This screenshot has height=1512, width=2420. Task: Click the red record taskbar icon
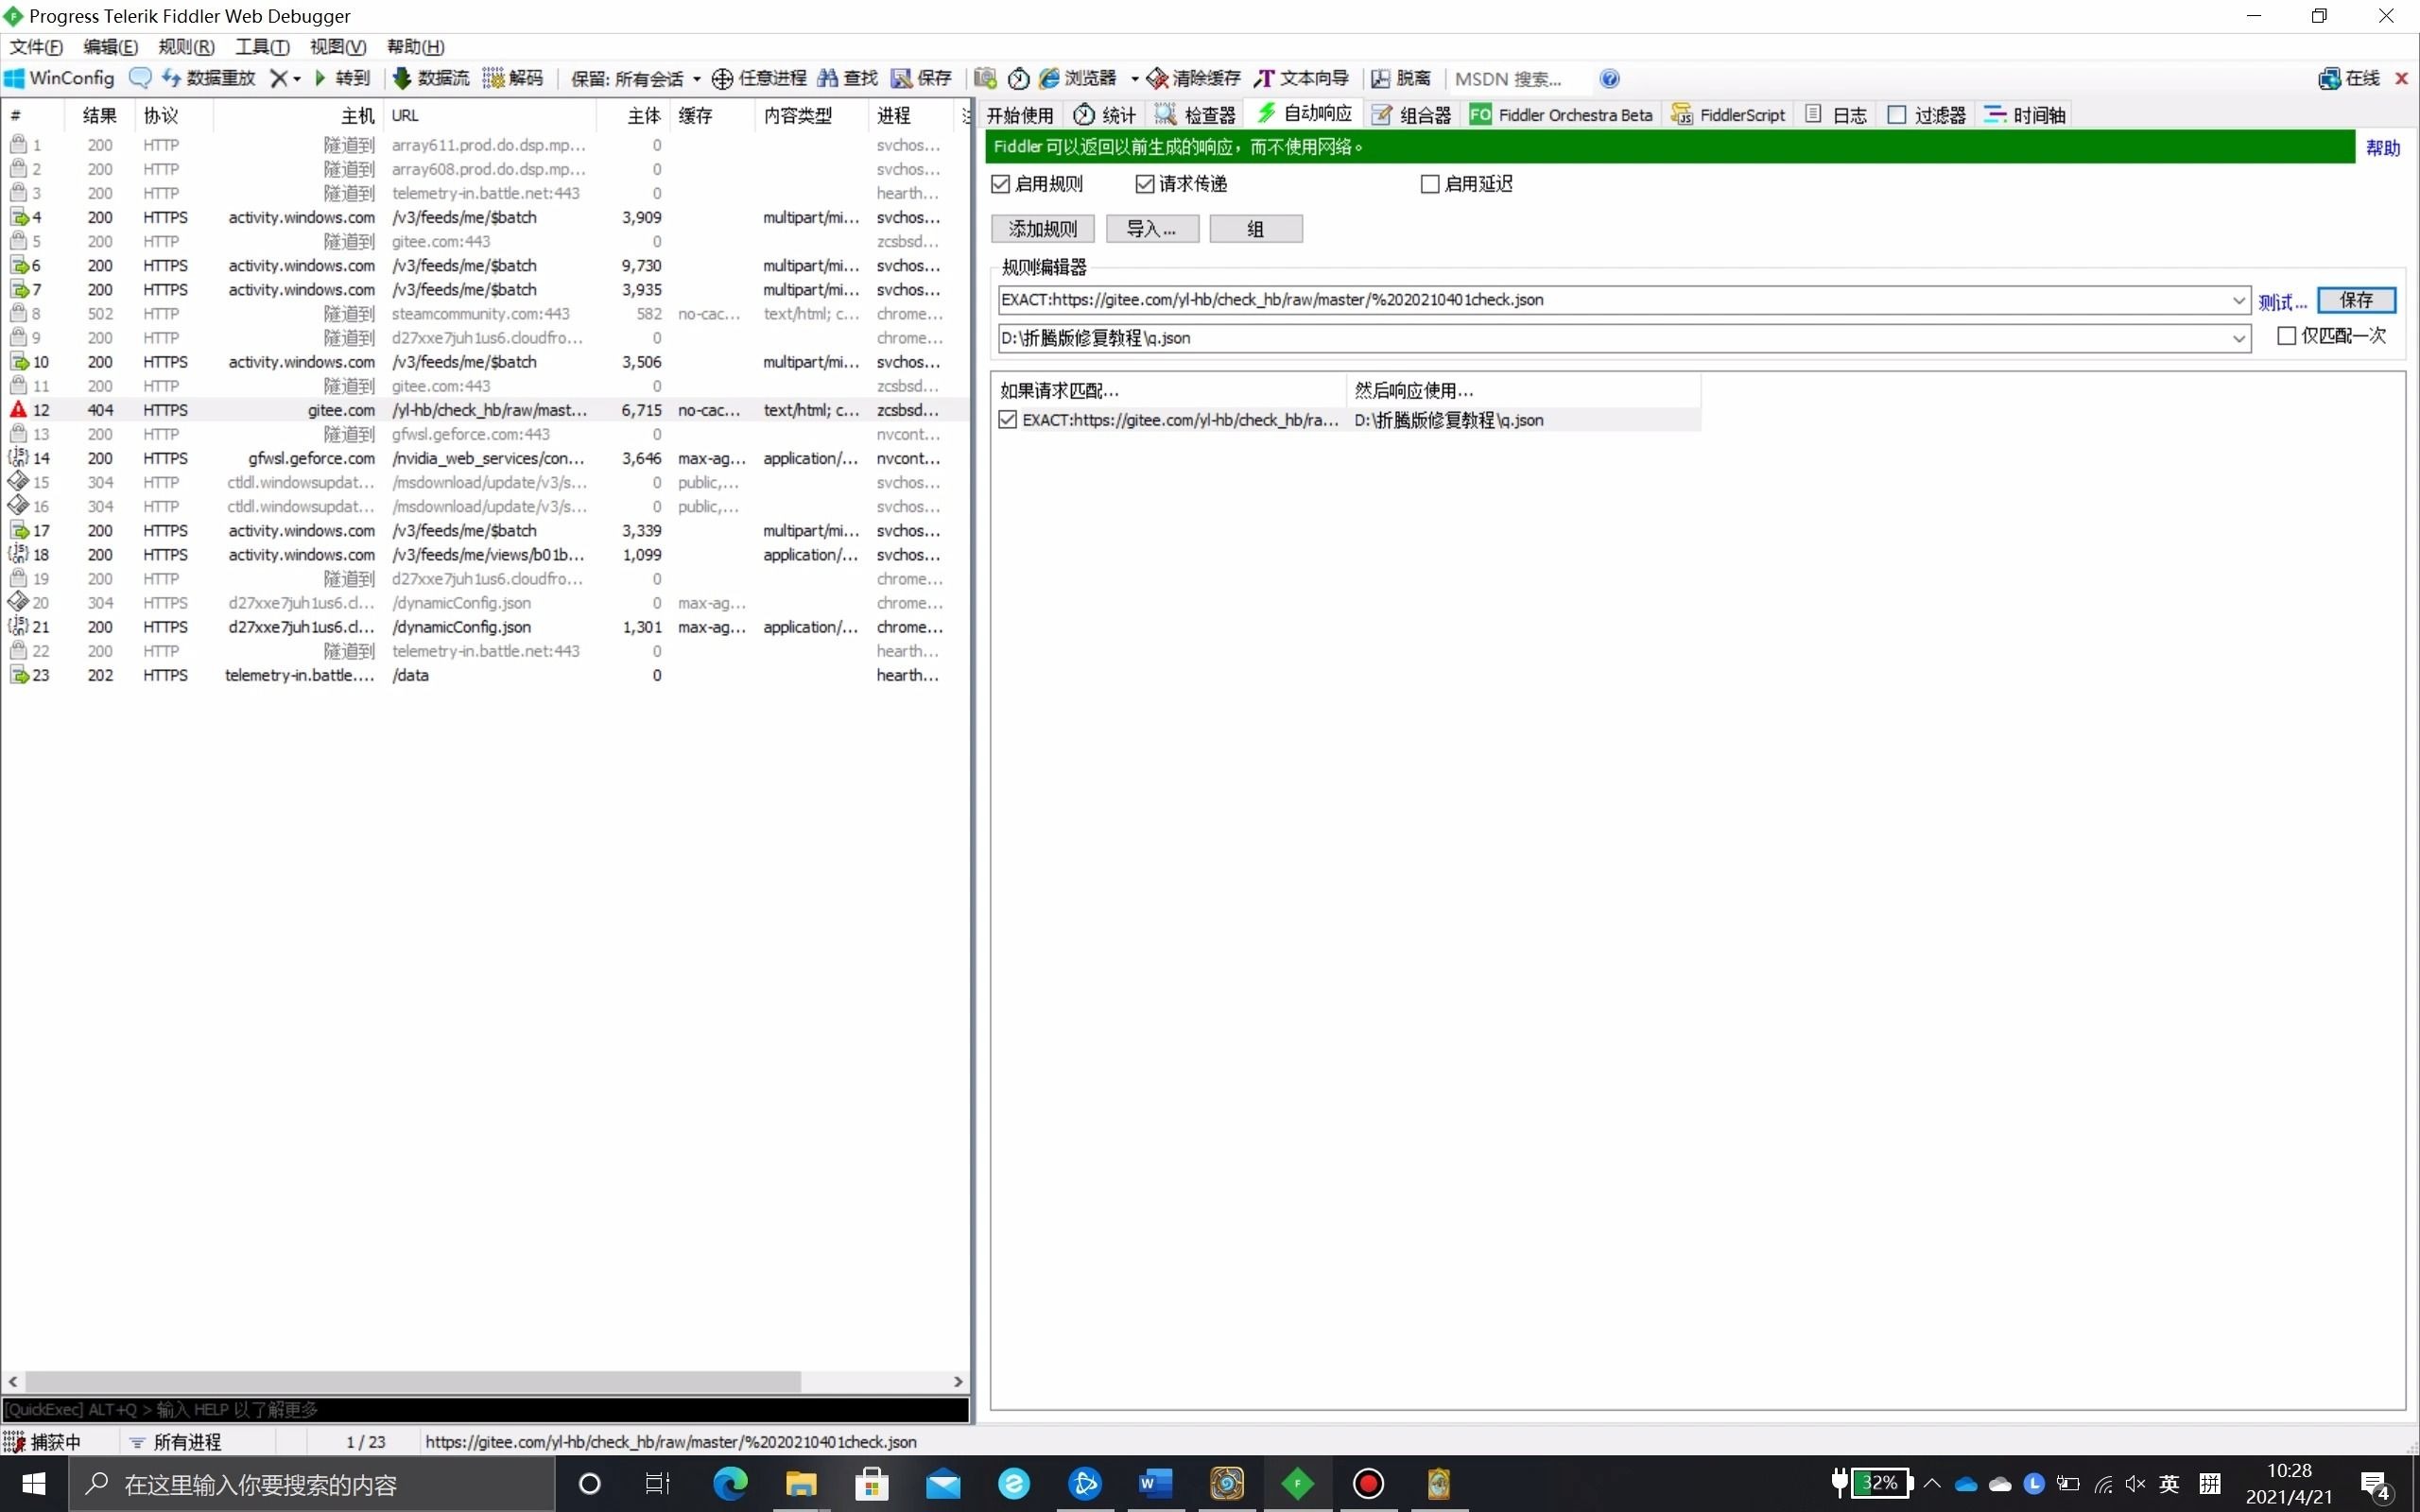pos(1369,1484)
